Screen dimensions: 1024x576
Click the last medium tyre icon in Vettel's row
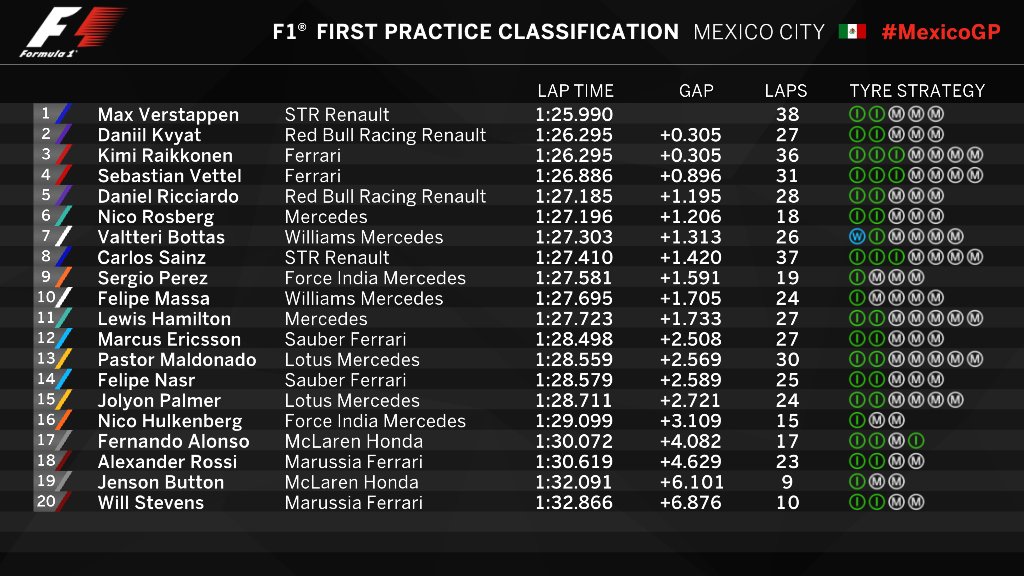click(976, 176)
